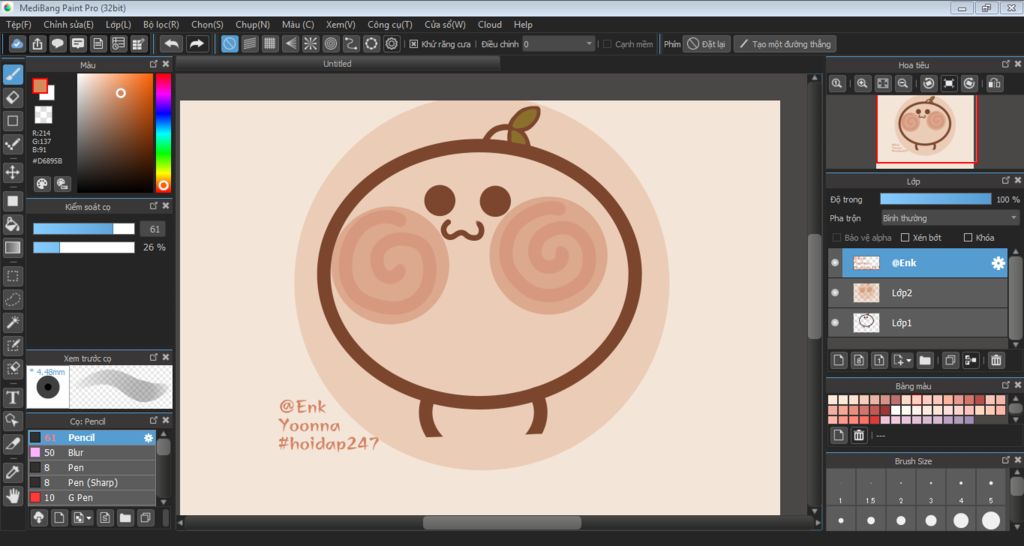Viewport: 1024px width, 546px height.
Task: Select the Lớp2 layer
Action: click(918, 293)
